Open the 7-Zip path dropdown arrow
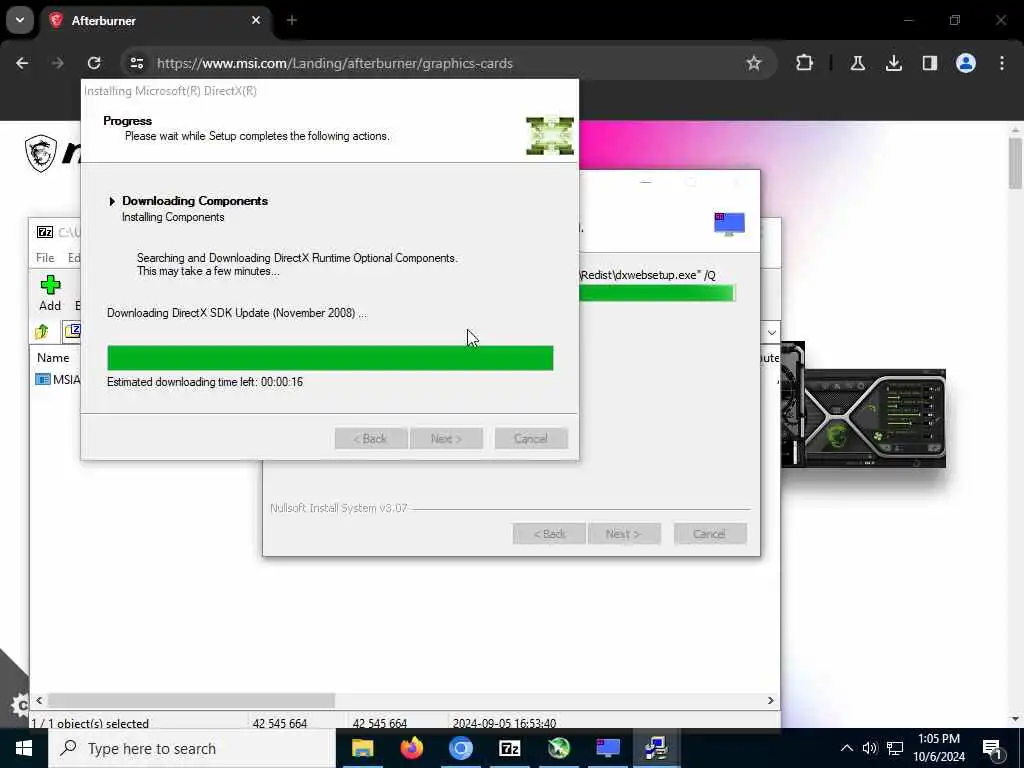Image resolution: width=1024 pixels, height=768 pixels. (771, 332)
